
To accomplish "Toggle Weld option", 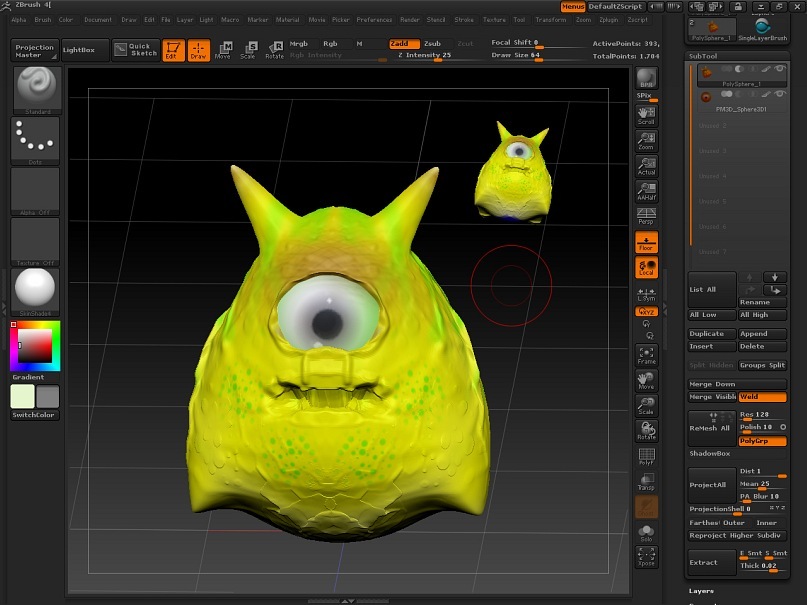I will coord(762,397).
